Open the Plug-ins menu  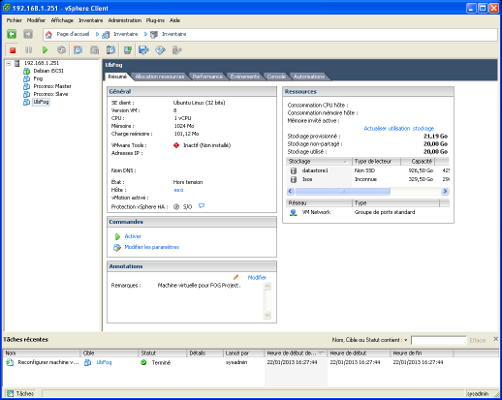[x=155, y=20]
